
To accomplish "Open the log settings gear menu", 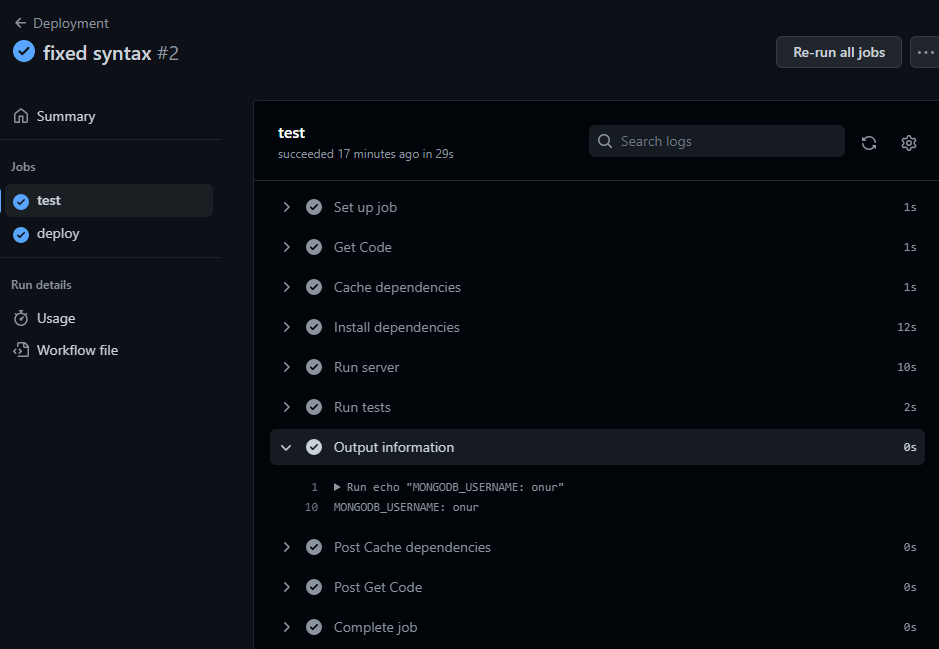I will [x=908, y=142].
